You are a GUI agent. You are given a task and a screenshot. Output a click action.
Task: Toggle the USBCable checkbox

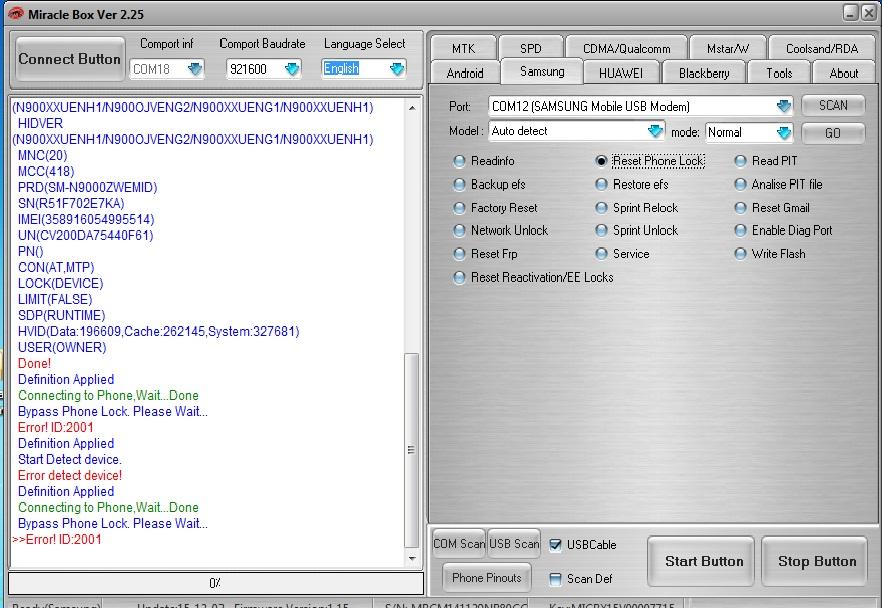tap(555, 544)
